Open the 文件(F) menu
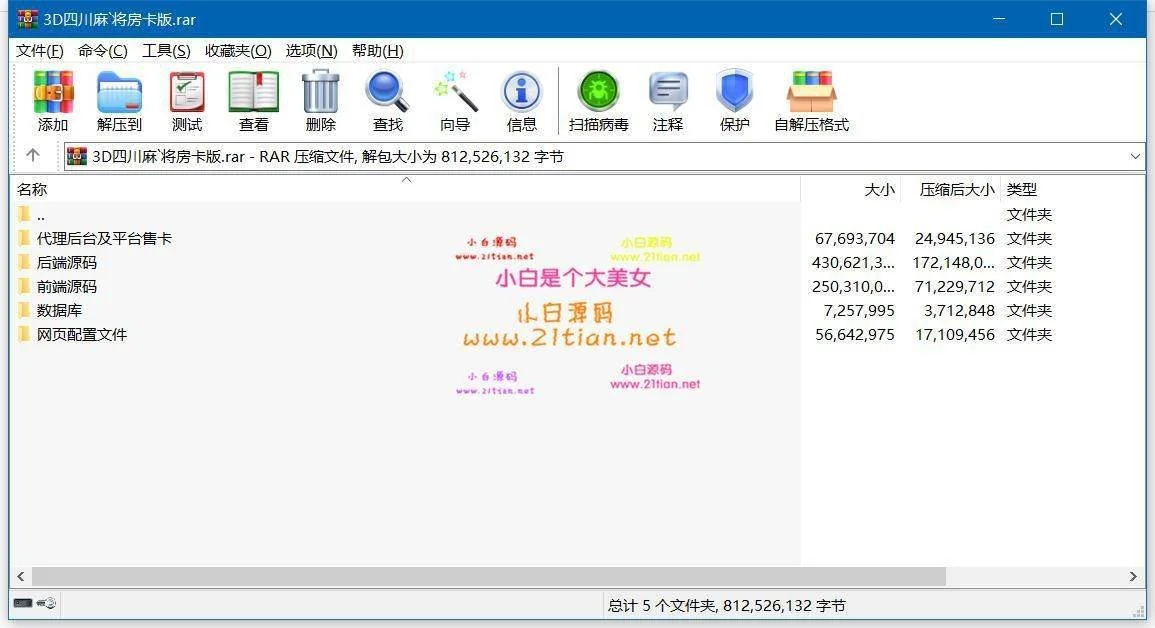 40,51
